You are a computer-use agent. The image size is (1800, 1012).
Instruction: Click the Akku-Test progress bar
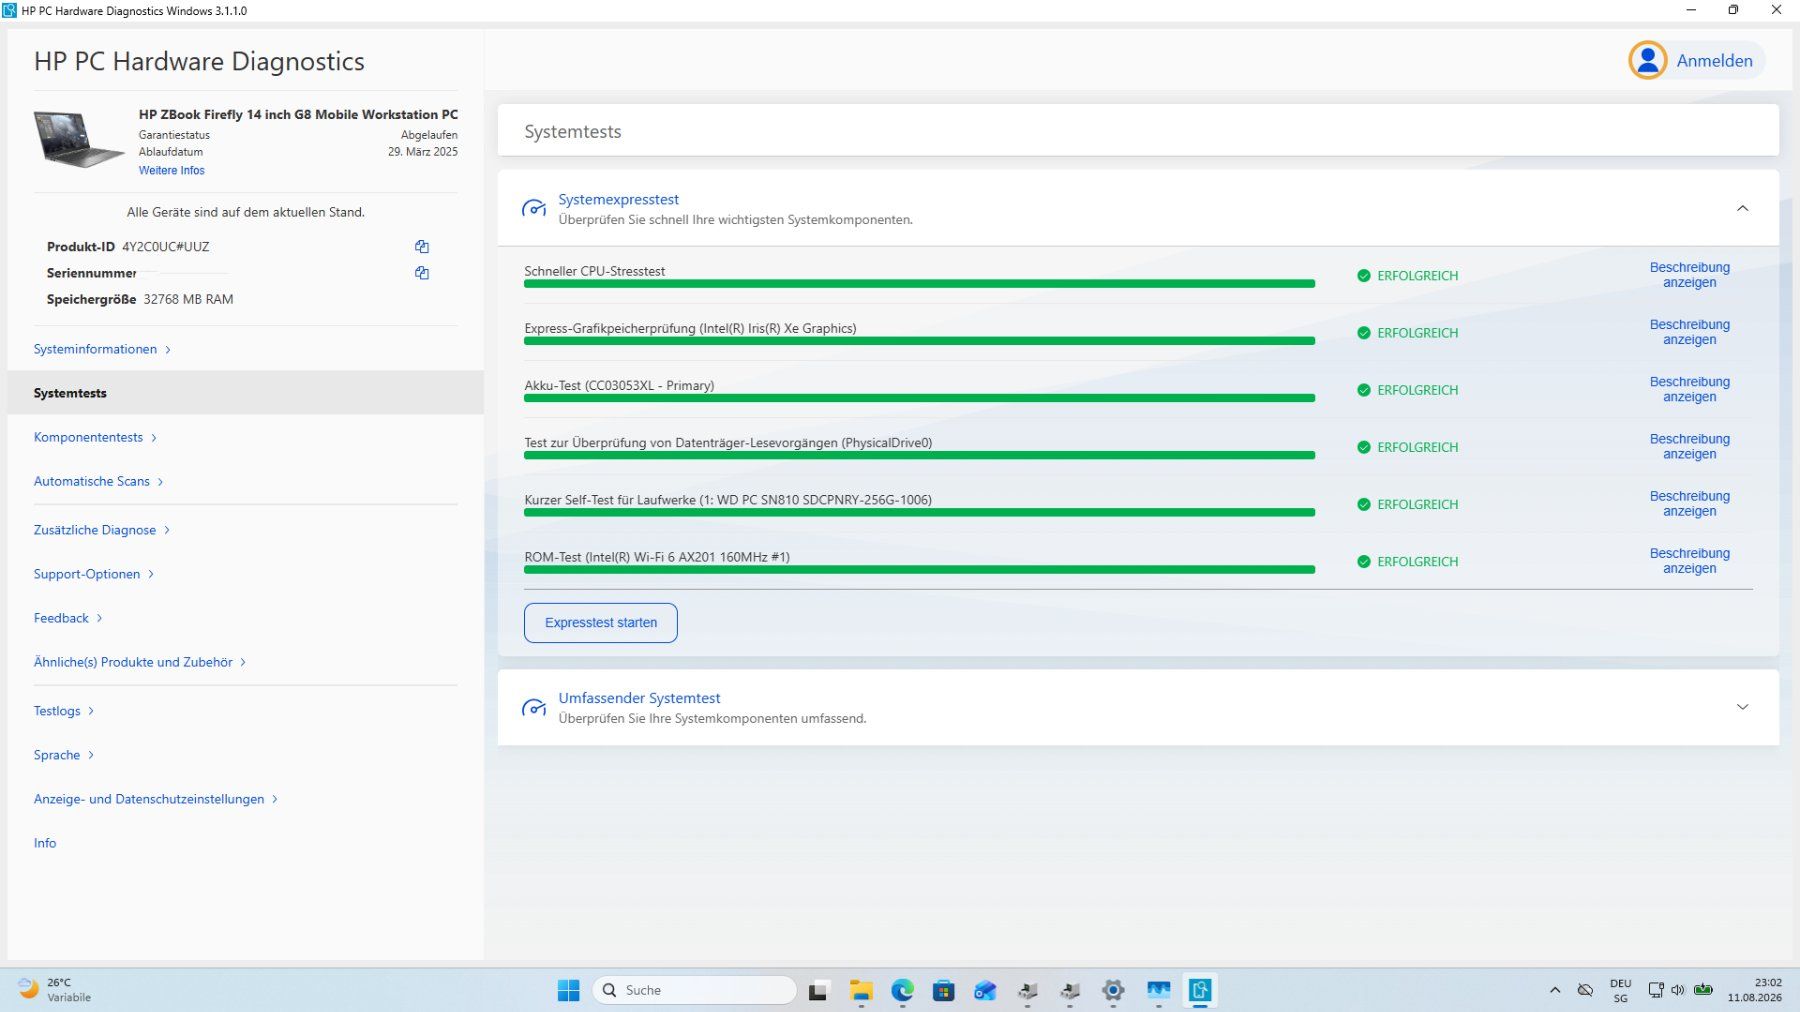click(919, 398)
